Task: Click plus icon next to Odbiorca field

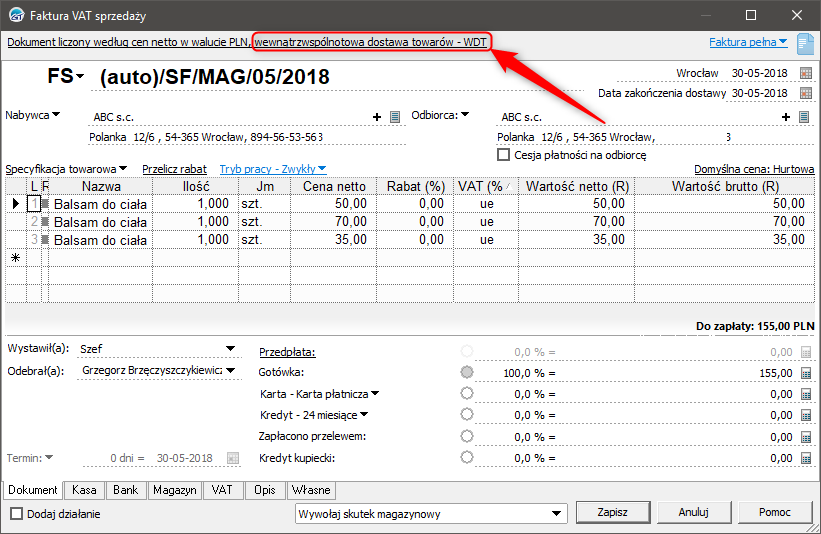Action: [x=786, y=117]
